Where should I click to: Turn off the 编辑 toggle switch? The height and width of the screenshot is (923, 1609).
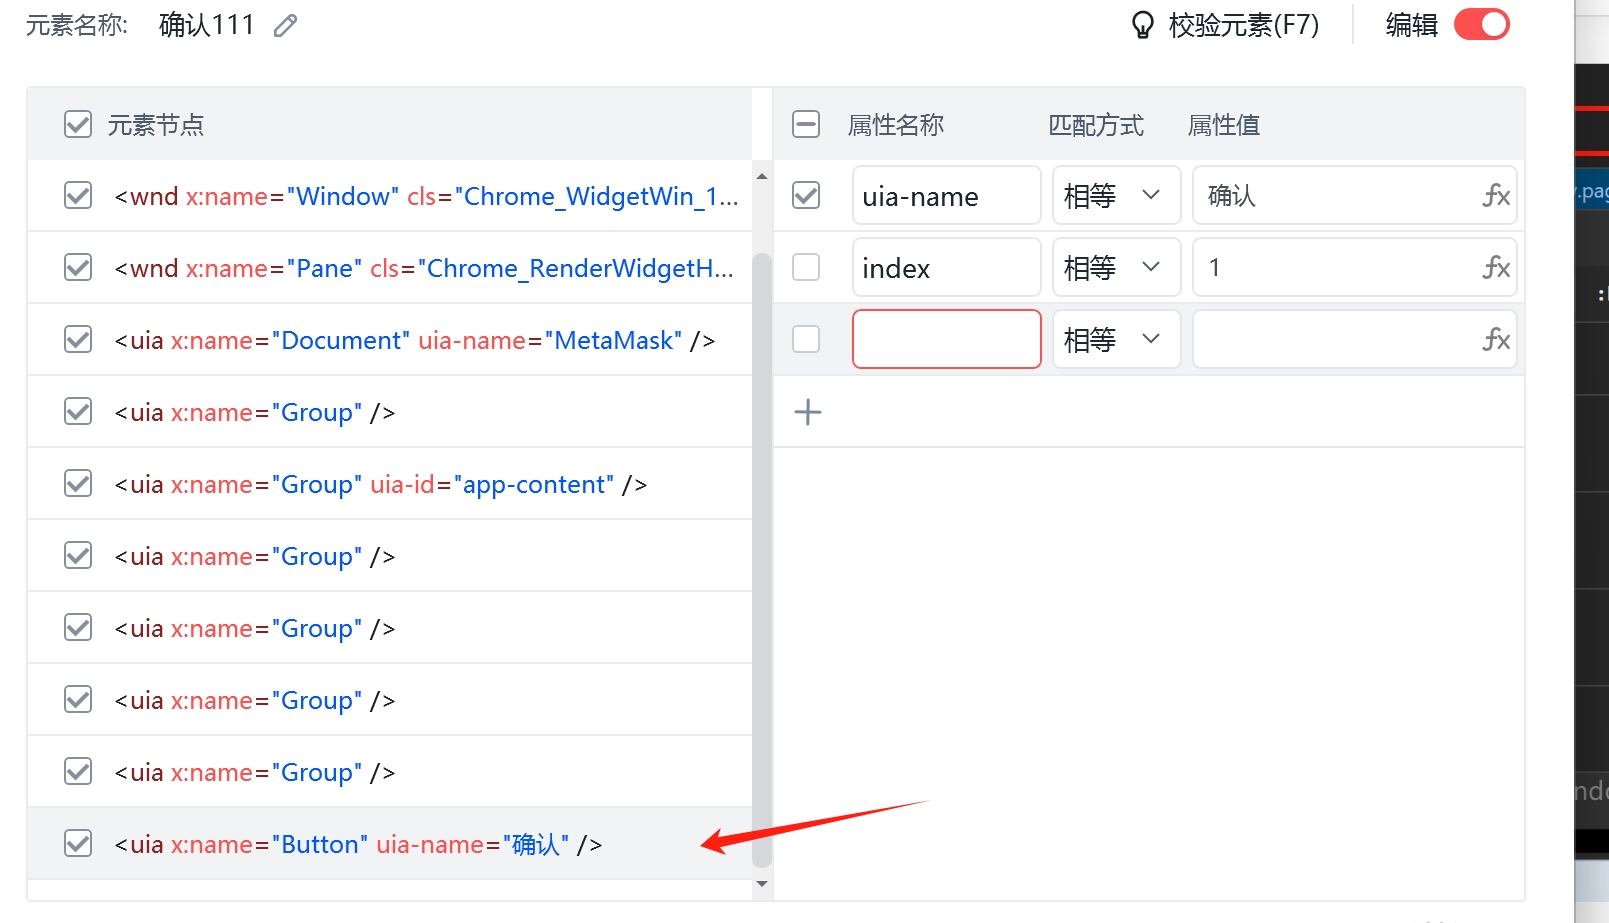[1482, 25]
